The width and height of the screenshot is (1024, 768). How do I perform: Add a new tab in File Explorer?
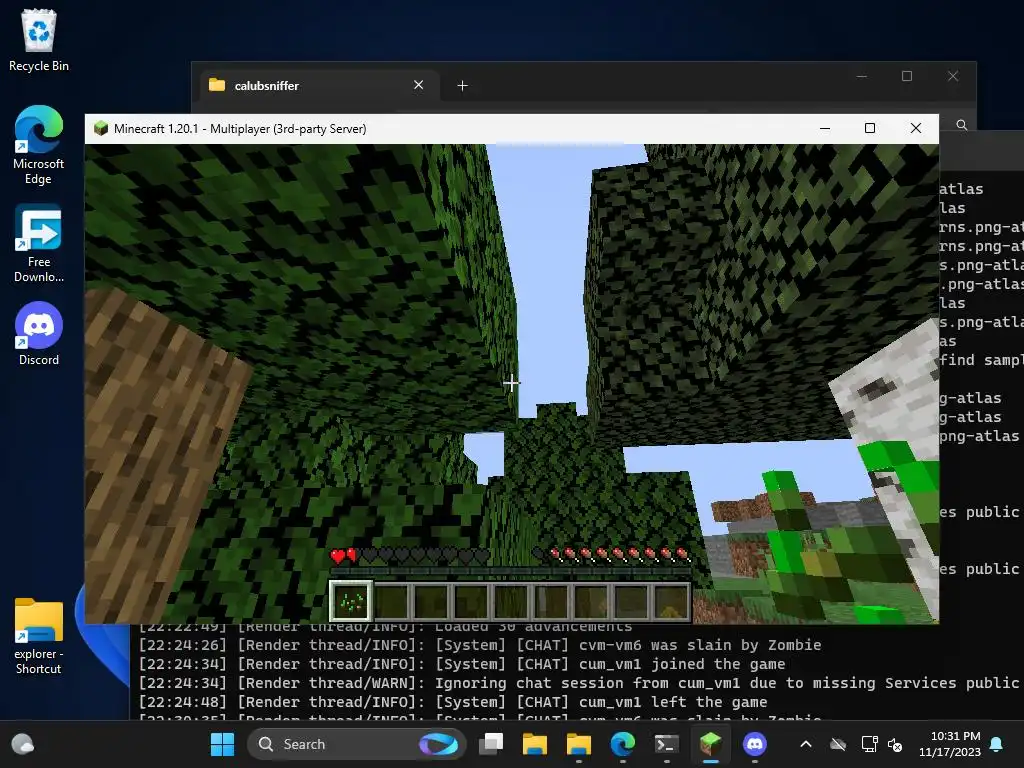462,86
